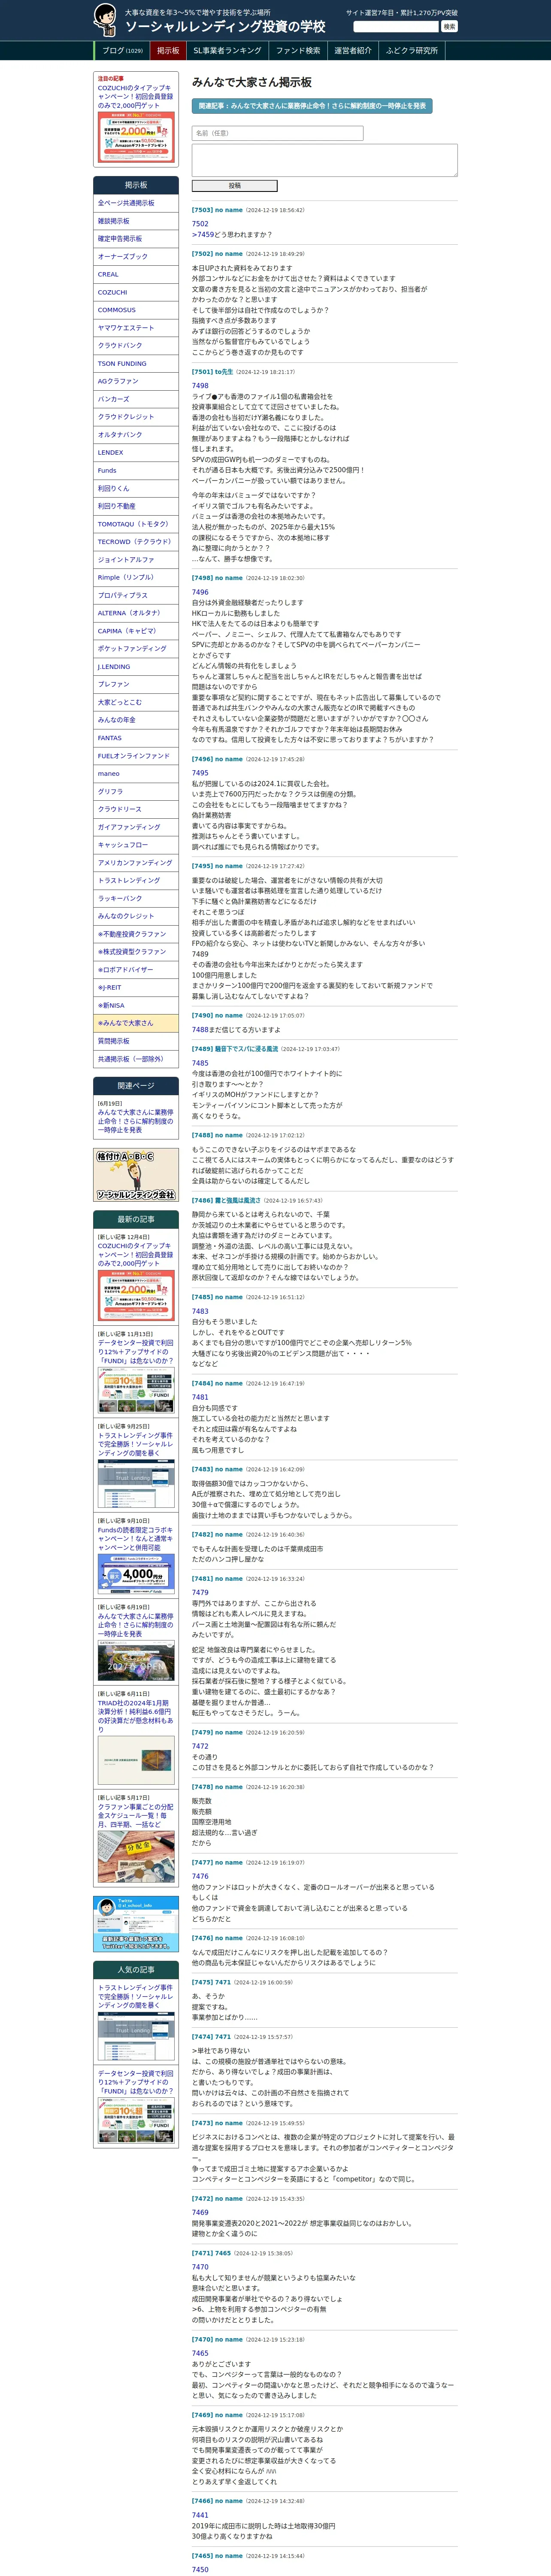Open the クラウドバンク board link
This screenshot has height=2576, width=551.
pos(136,346)
